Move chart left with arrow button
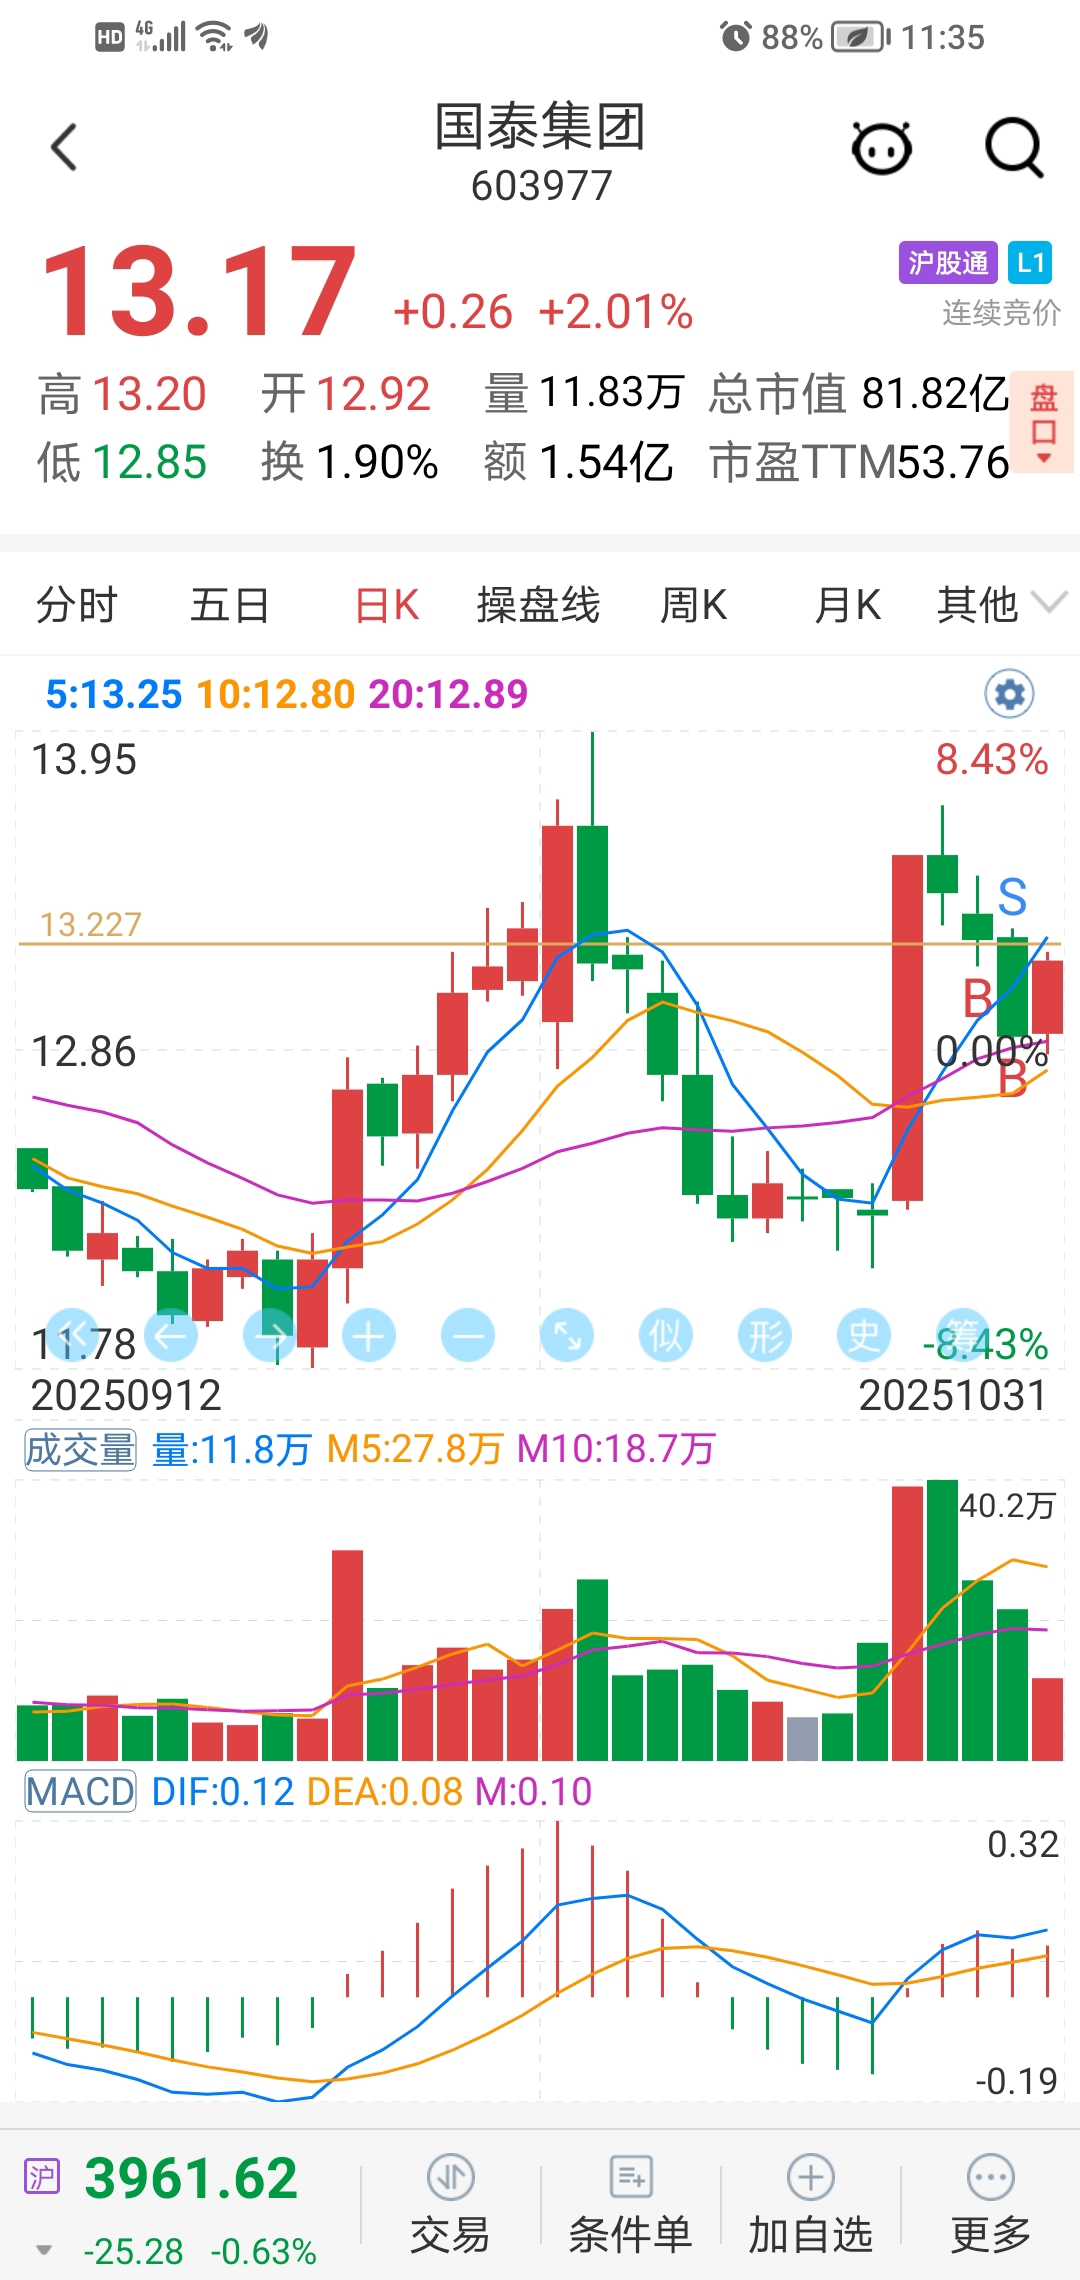 [171, 1336]
